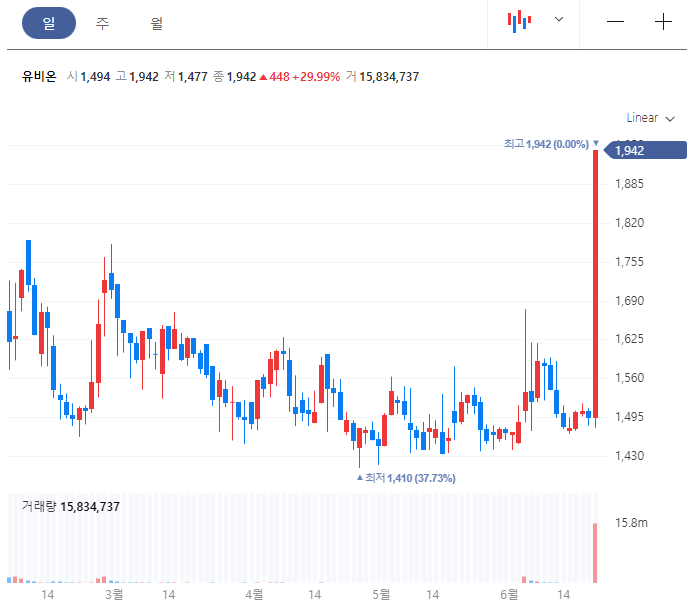Click the 종 1,942 closing price

point(234,77)
